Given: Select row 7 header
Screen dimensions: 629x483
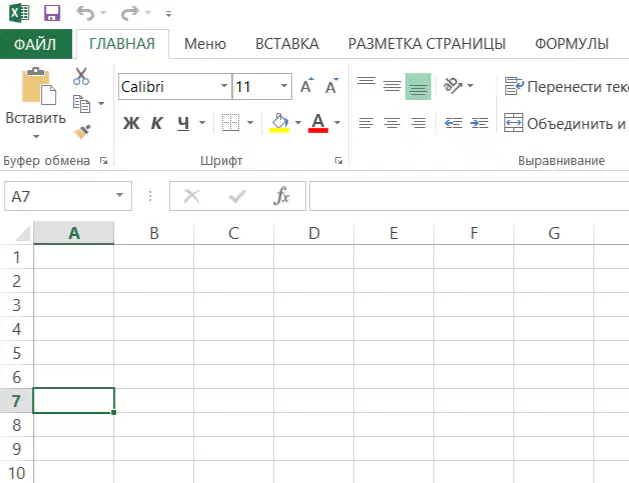Looking at the screenshot, I should 16,401.
